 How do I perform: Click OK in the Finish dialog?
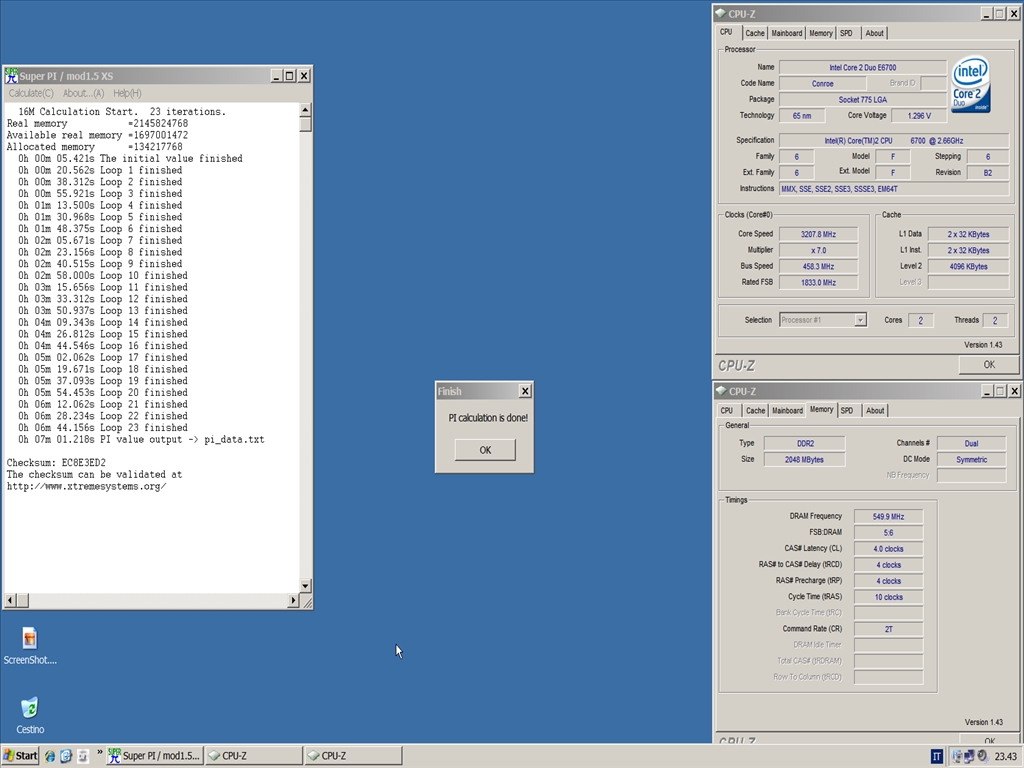click(x=485, y=450)
